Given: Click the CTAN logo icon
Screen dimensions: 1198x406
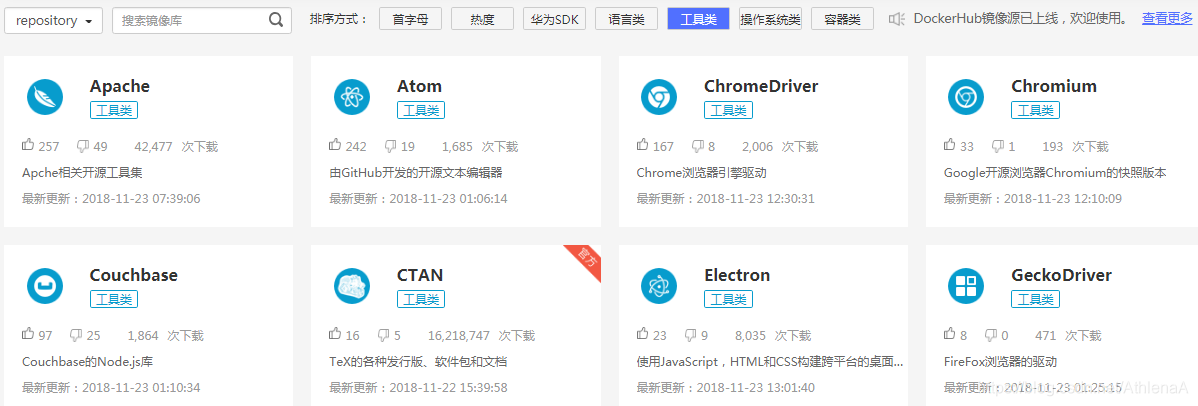Looking at the screenshot, I should tap(352, 286).
